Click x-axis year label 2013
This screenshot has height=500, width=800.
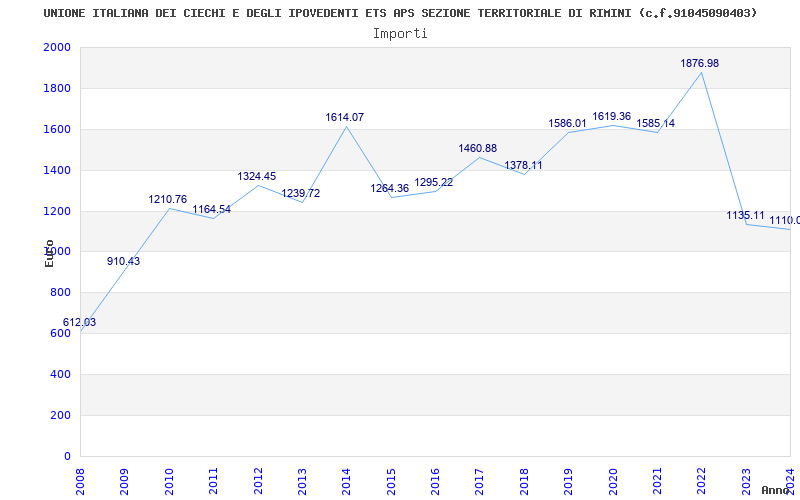click(302, 481)
